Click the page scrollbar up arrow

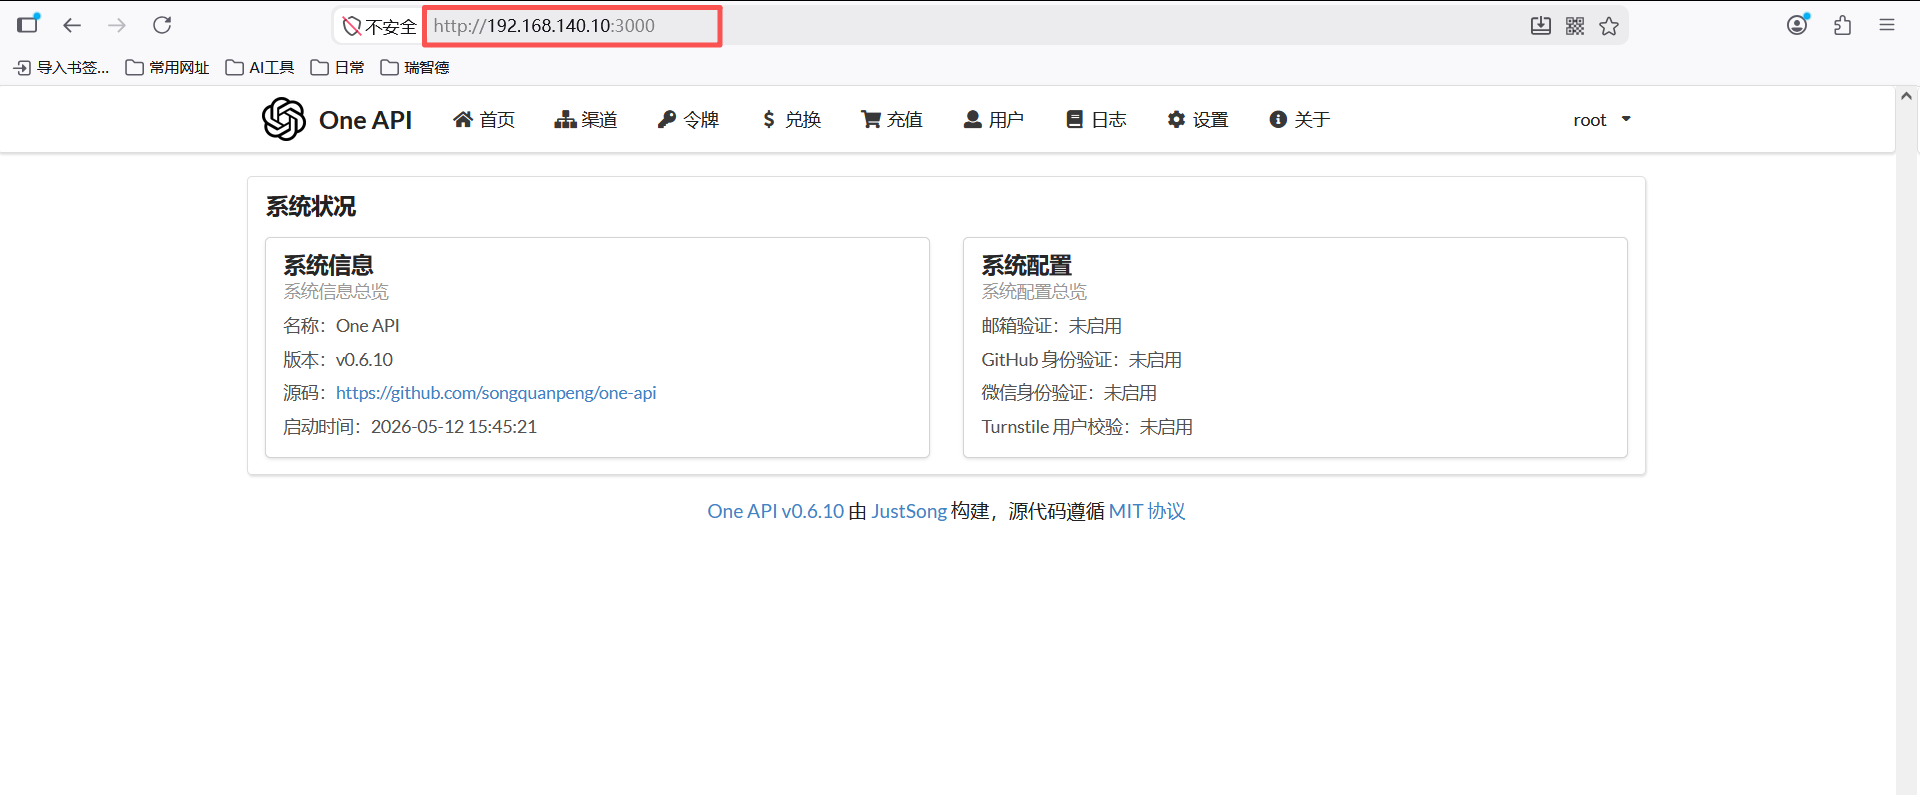click(x=1906, y=96)
